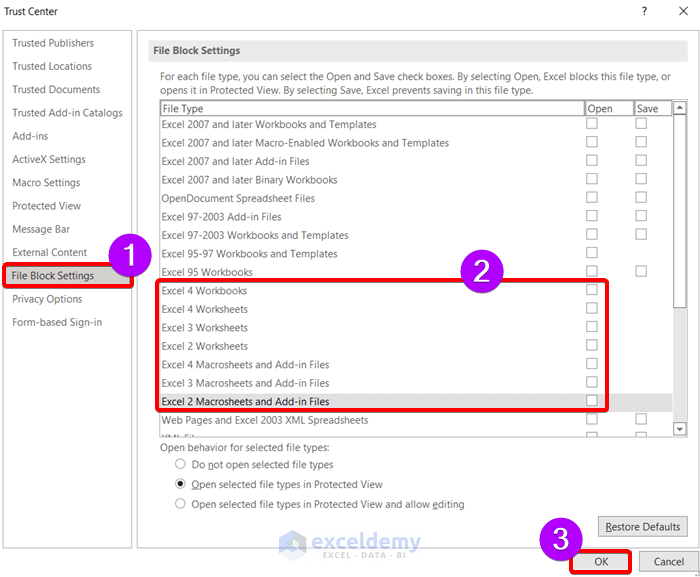
Task: Select the Excel 3 Worksheets row text
Action: point(204,328)
